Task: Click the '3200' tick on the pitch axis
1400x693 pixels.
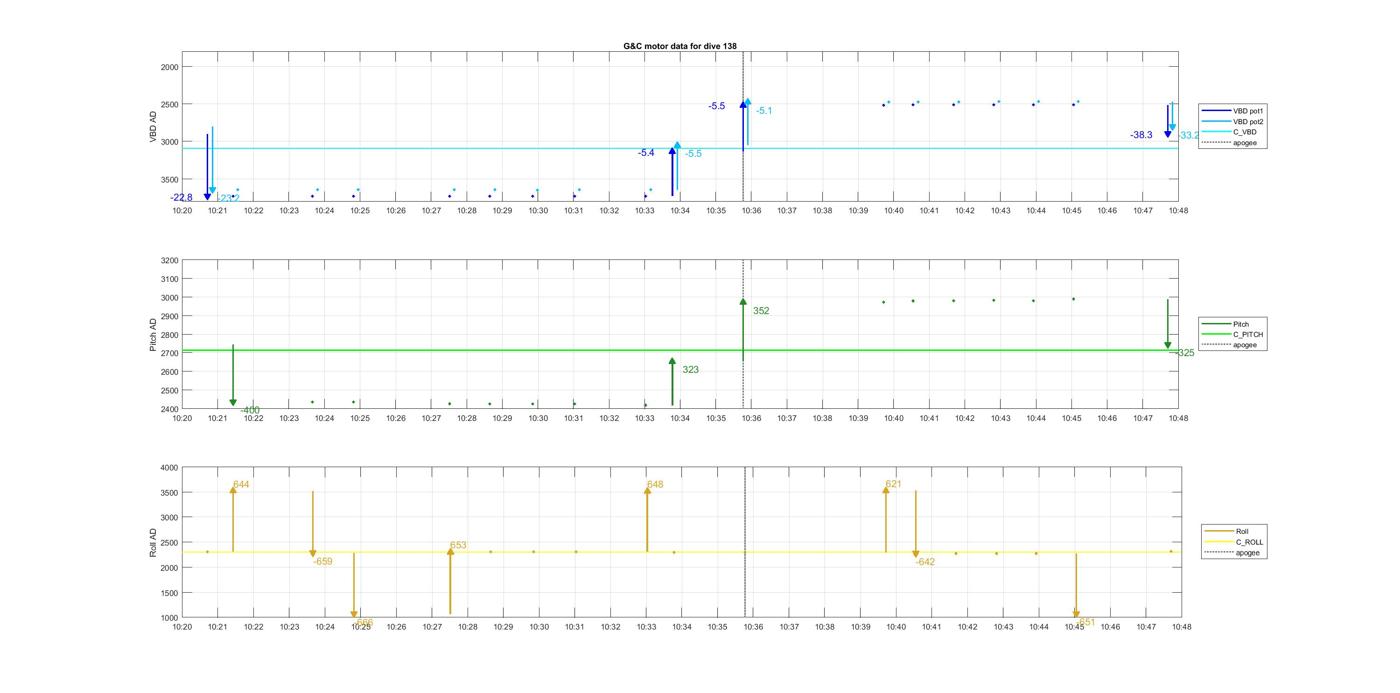Action: (170, 261)
